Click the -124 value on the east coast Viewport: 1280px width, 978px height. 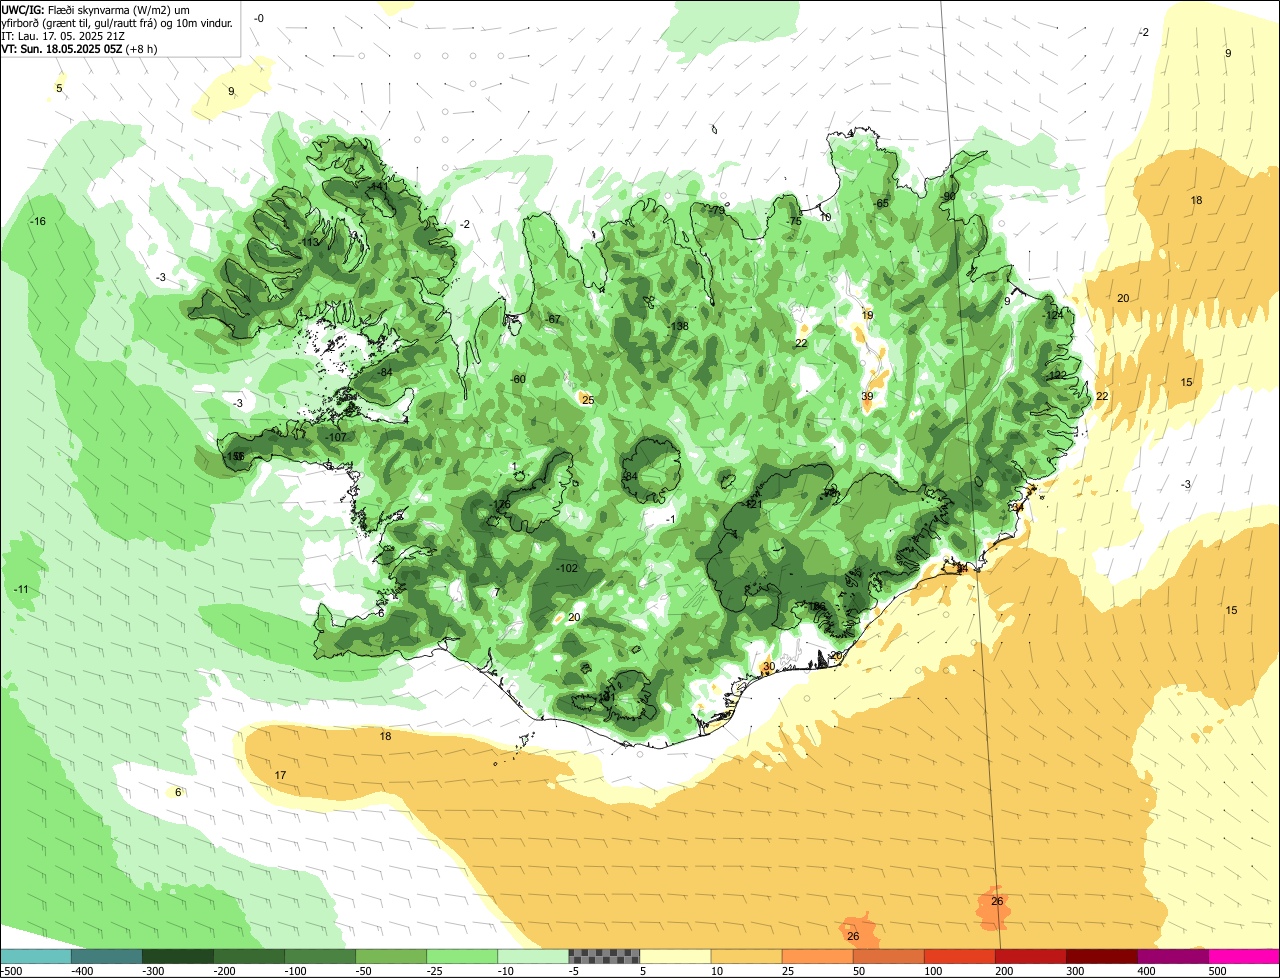click(1053, 315)
